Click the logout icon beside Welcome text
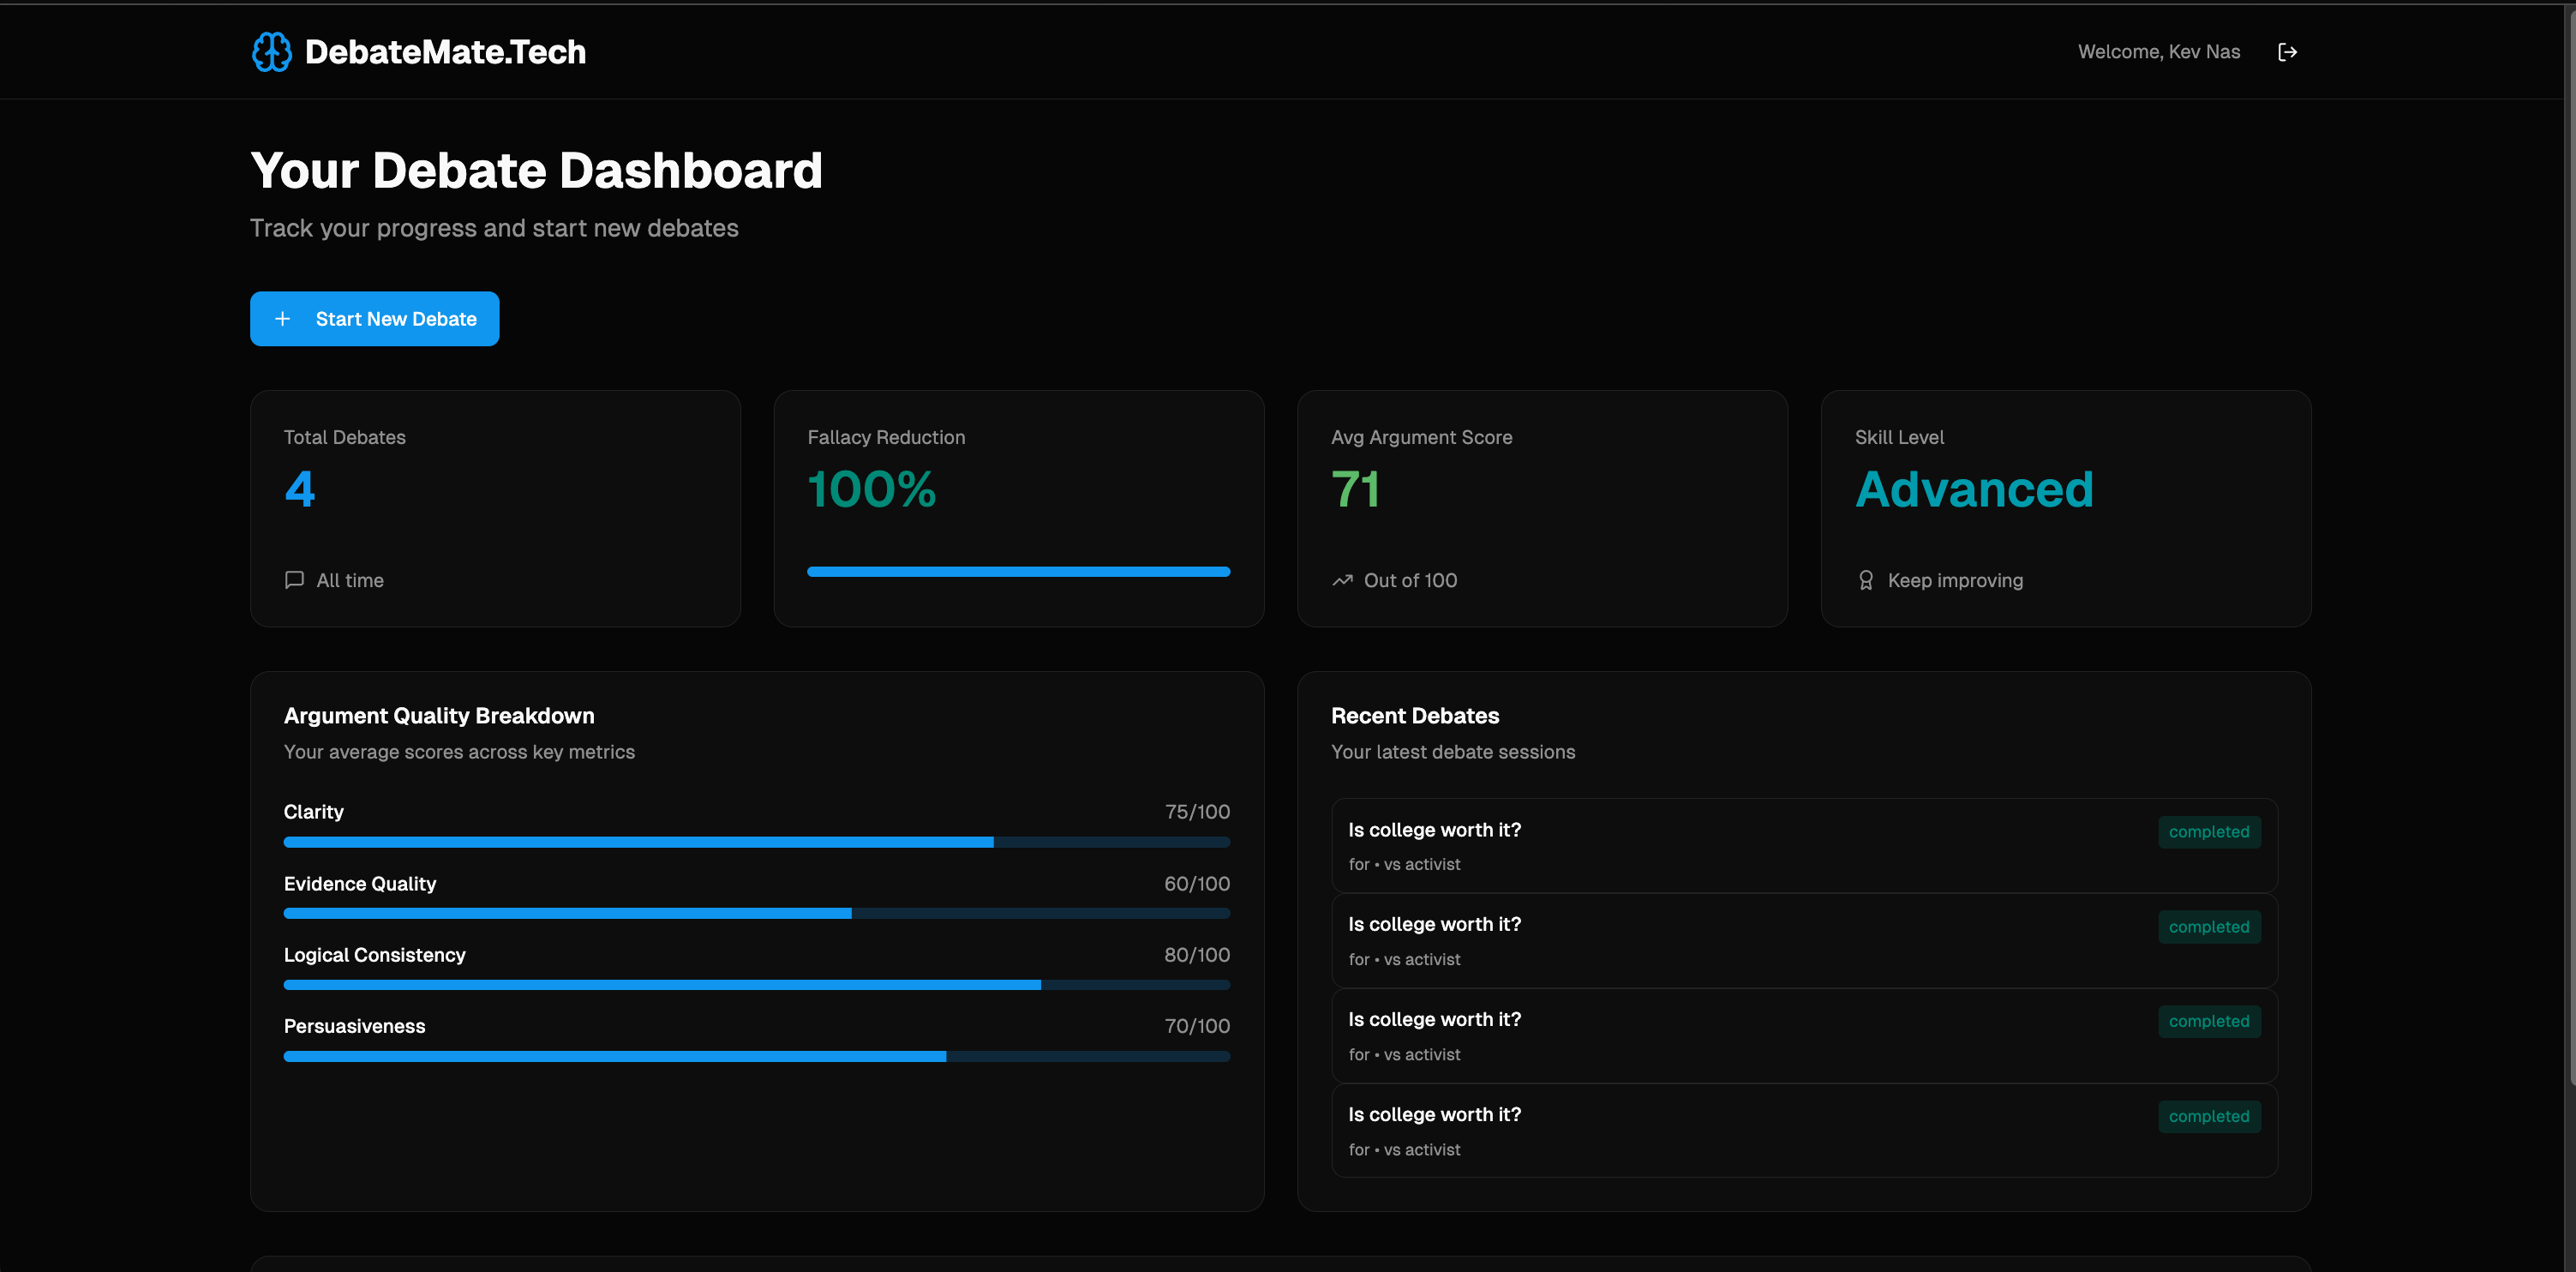 (2287, 52)
